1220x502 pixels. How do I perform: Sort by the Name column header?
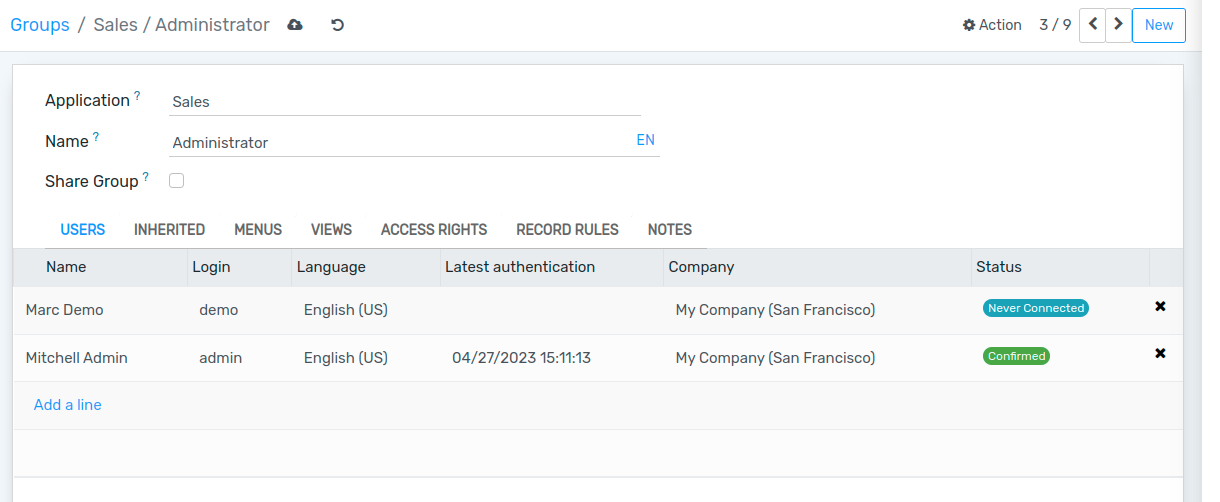[x=100, y=267]
